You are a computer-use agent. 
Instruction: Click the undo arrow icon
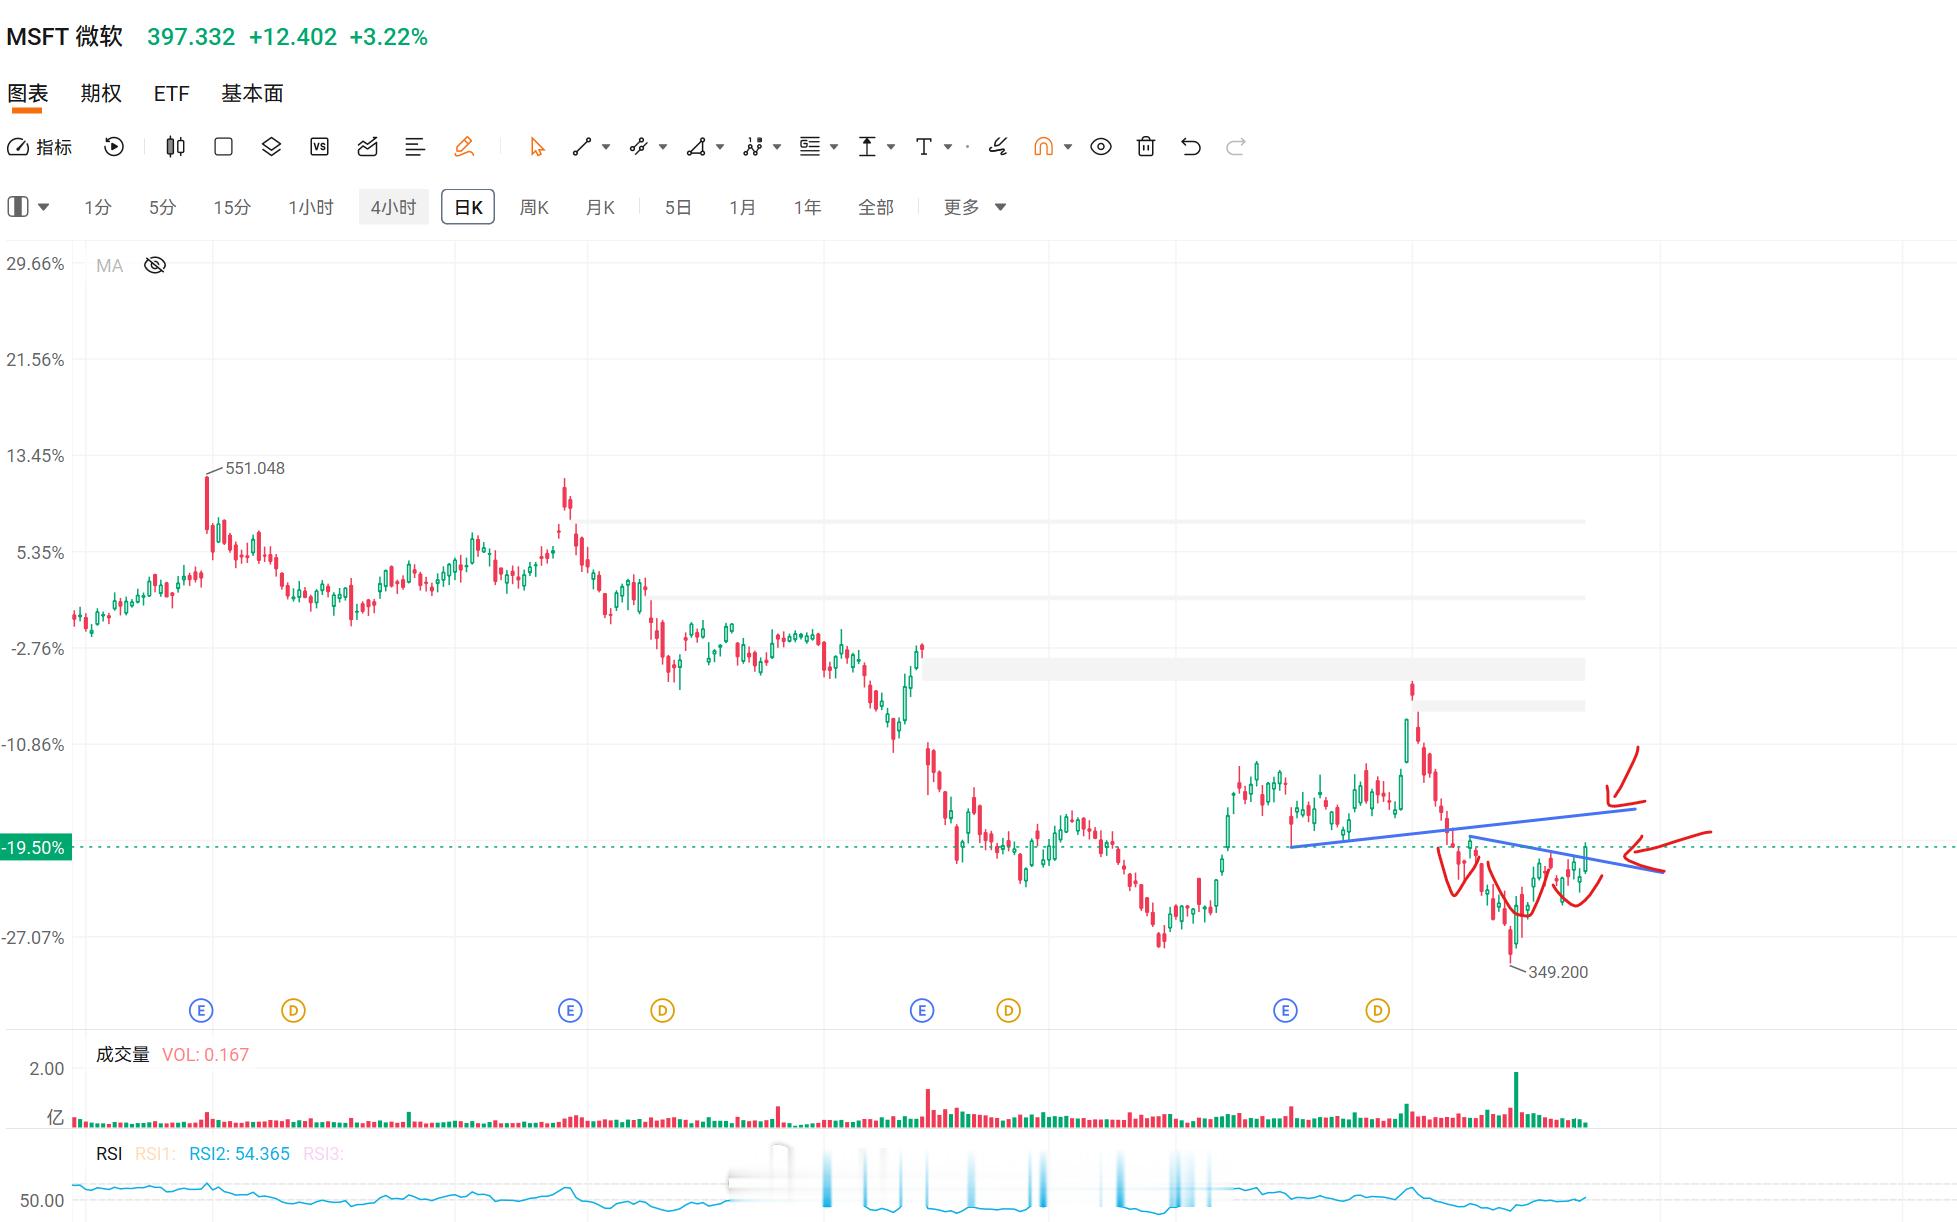[x=1190, y=147]
